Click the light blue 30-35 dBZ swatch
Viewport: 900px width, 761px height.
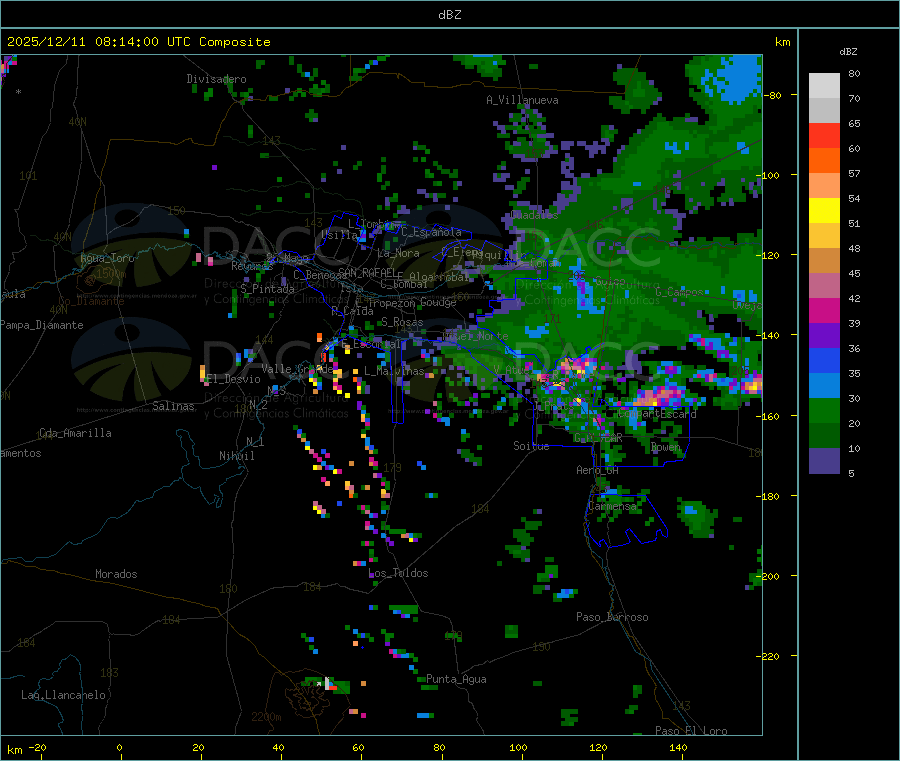(824, 386)
